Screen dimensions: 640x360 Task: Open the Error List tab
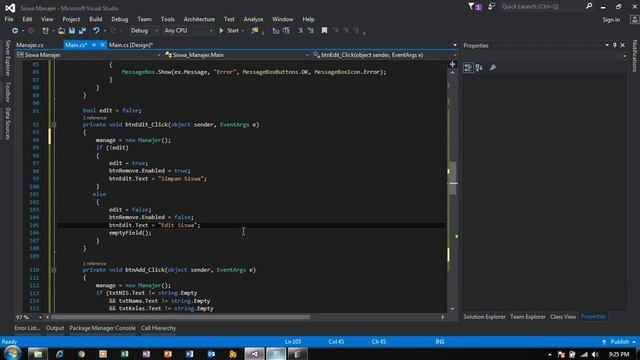coord(27,328)
